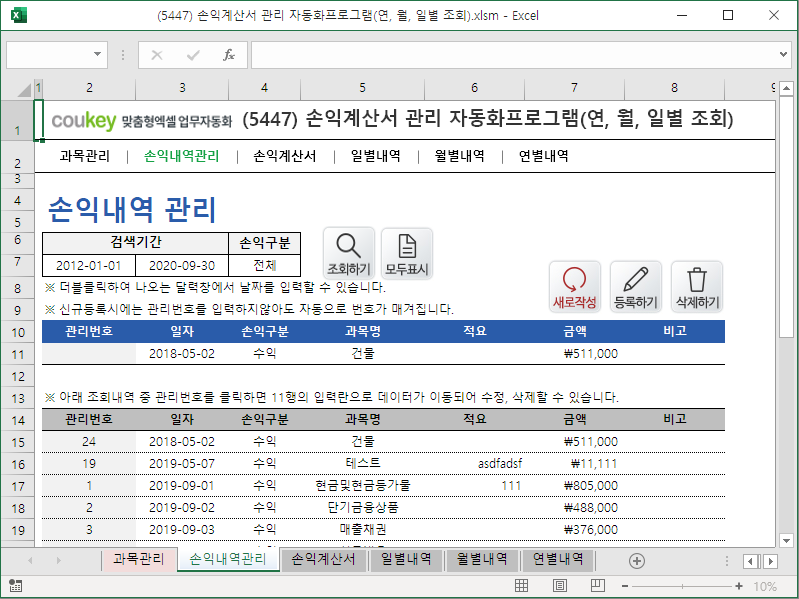Click 연별내역 link in top navigation
The width and height of the screenshot is (799, 599).
(x=544, y=156)
